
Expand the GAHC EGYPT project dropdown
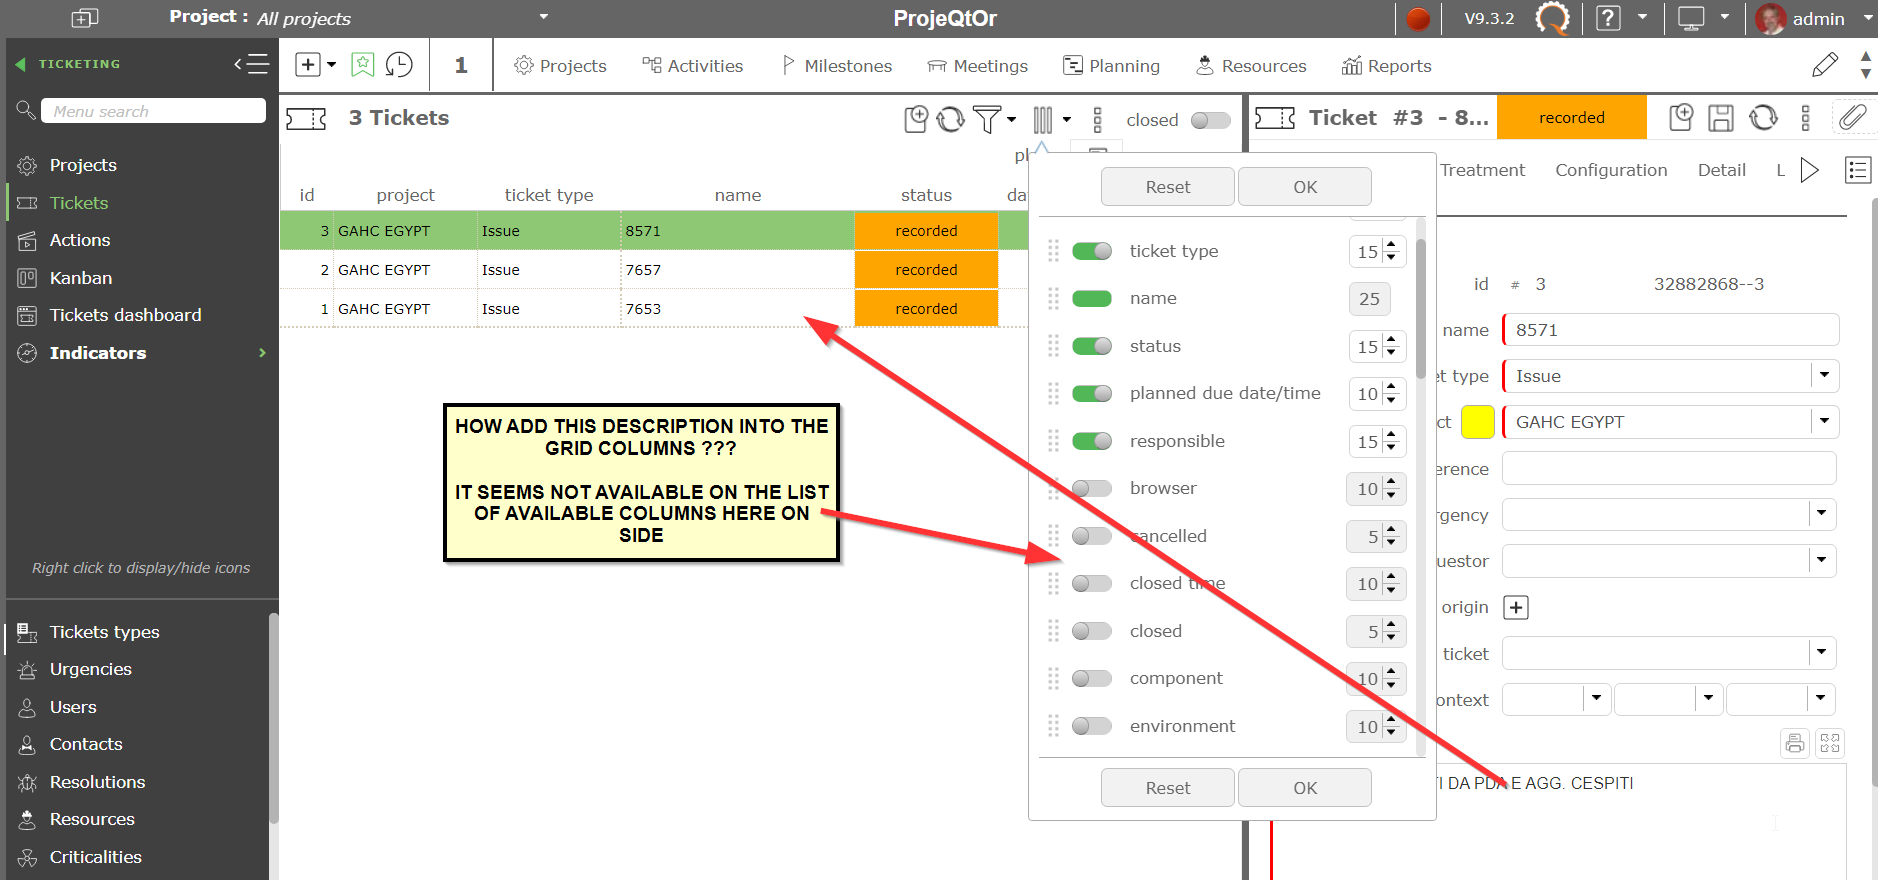click(x=1824, y=422)
